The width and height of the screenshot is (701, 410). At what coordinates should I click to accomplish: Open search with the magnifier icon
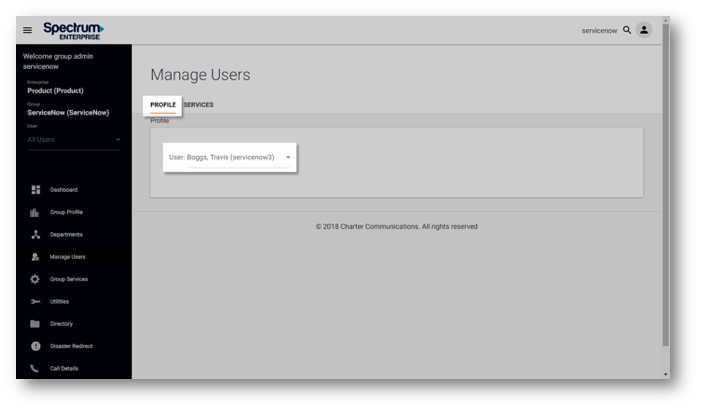tap(627, 30)
